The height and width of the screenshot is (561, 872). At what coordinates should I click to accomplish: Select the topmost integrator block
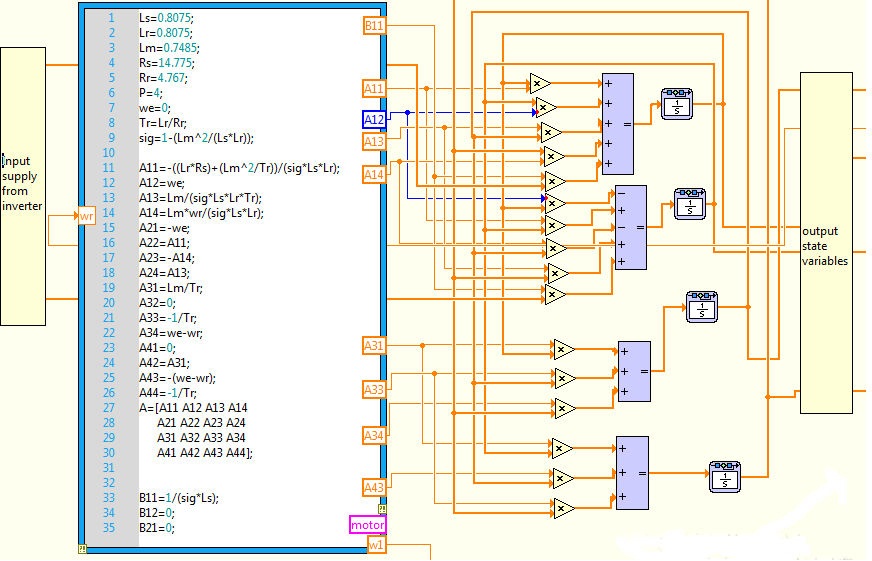677,103
